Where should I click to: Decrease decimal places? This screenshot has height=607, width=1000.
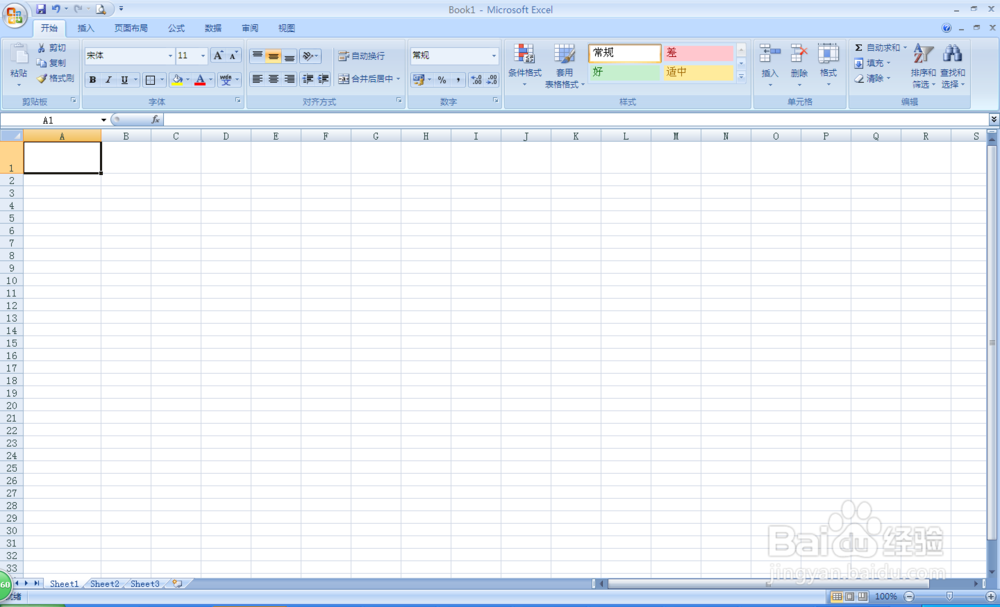(x=492, y=80)
